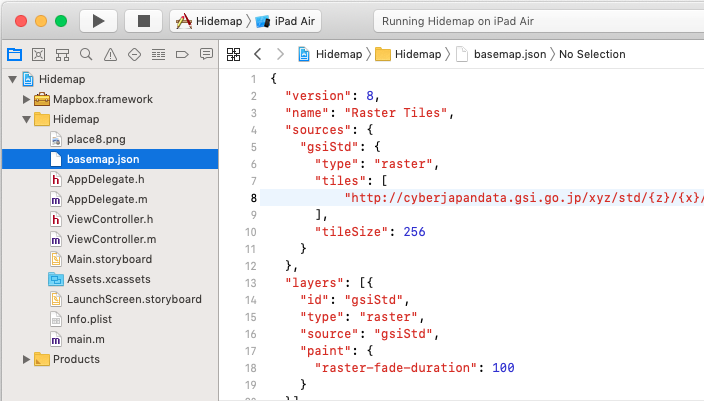Viewport: 704px width, 401px height.
Task: Switch to the Source Control navigator
Action: (37, 54)
